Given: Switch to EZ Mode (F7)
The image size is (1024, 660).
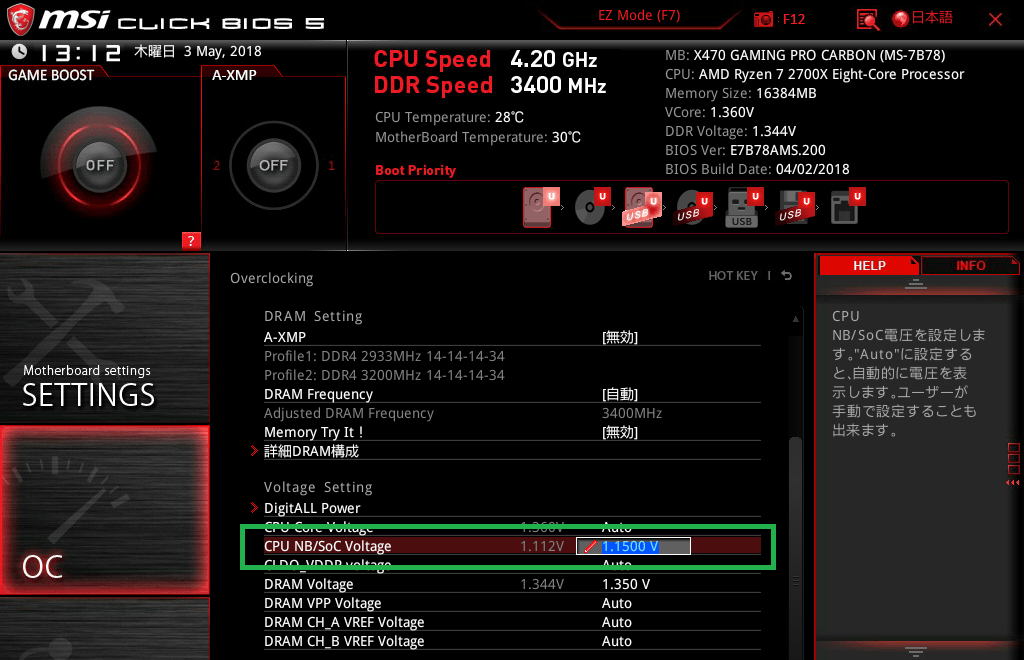Looking at the screenshot, I should 639,16.
